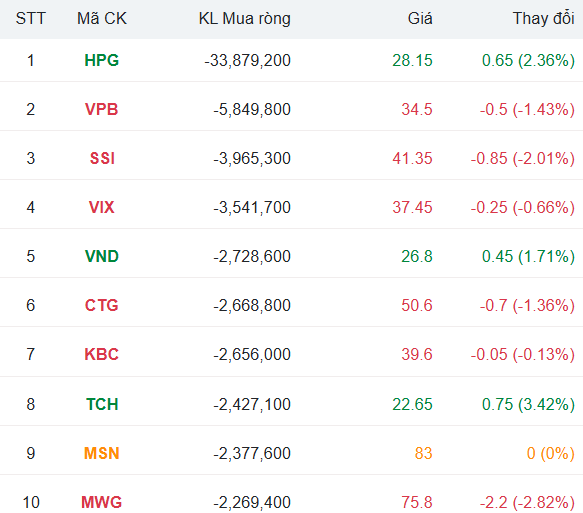583x513 pixels.
Task: Open the CTG stock code link
Action: tap(102, 305)
